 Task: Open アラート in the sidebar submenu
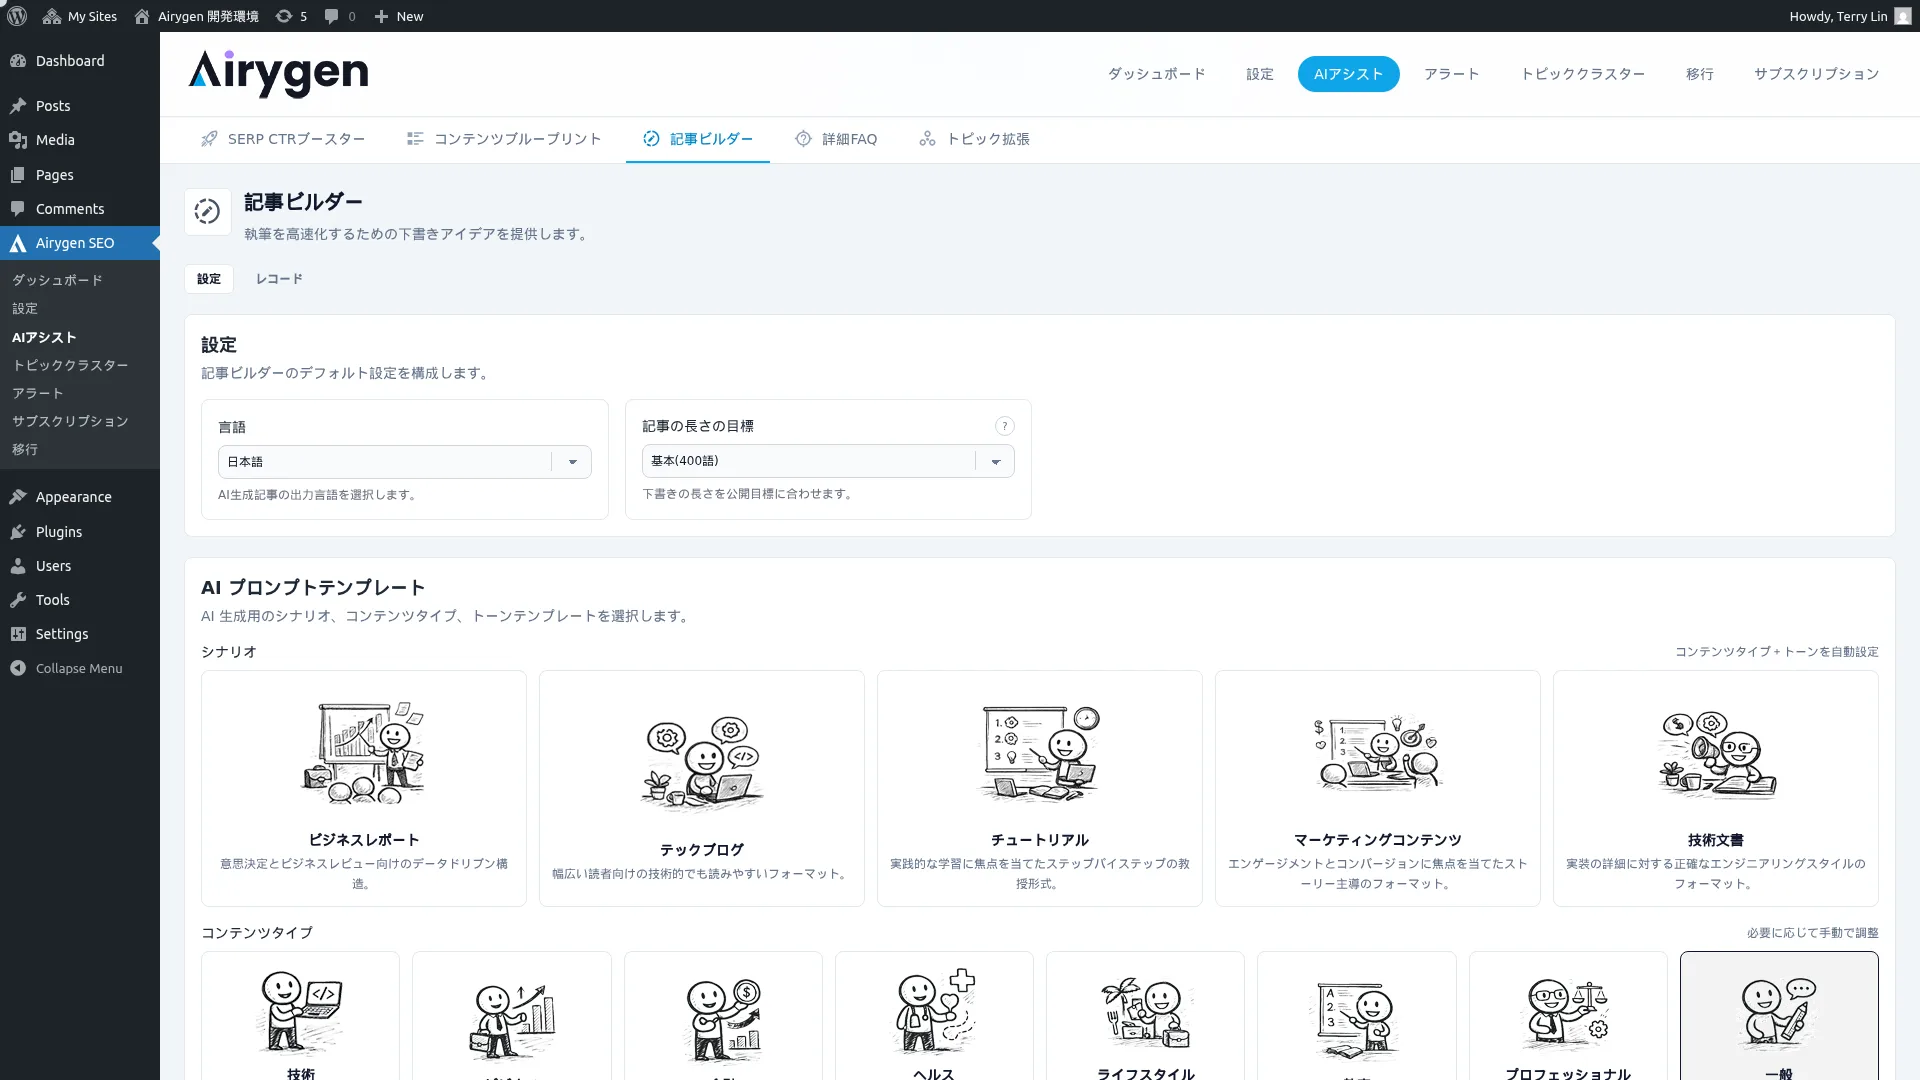click(x=38, y=394)
